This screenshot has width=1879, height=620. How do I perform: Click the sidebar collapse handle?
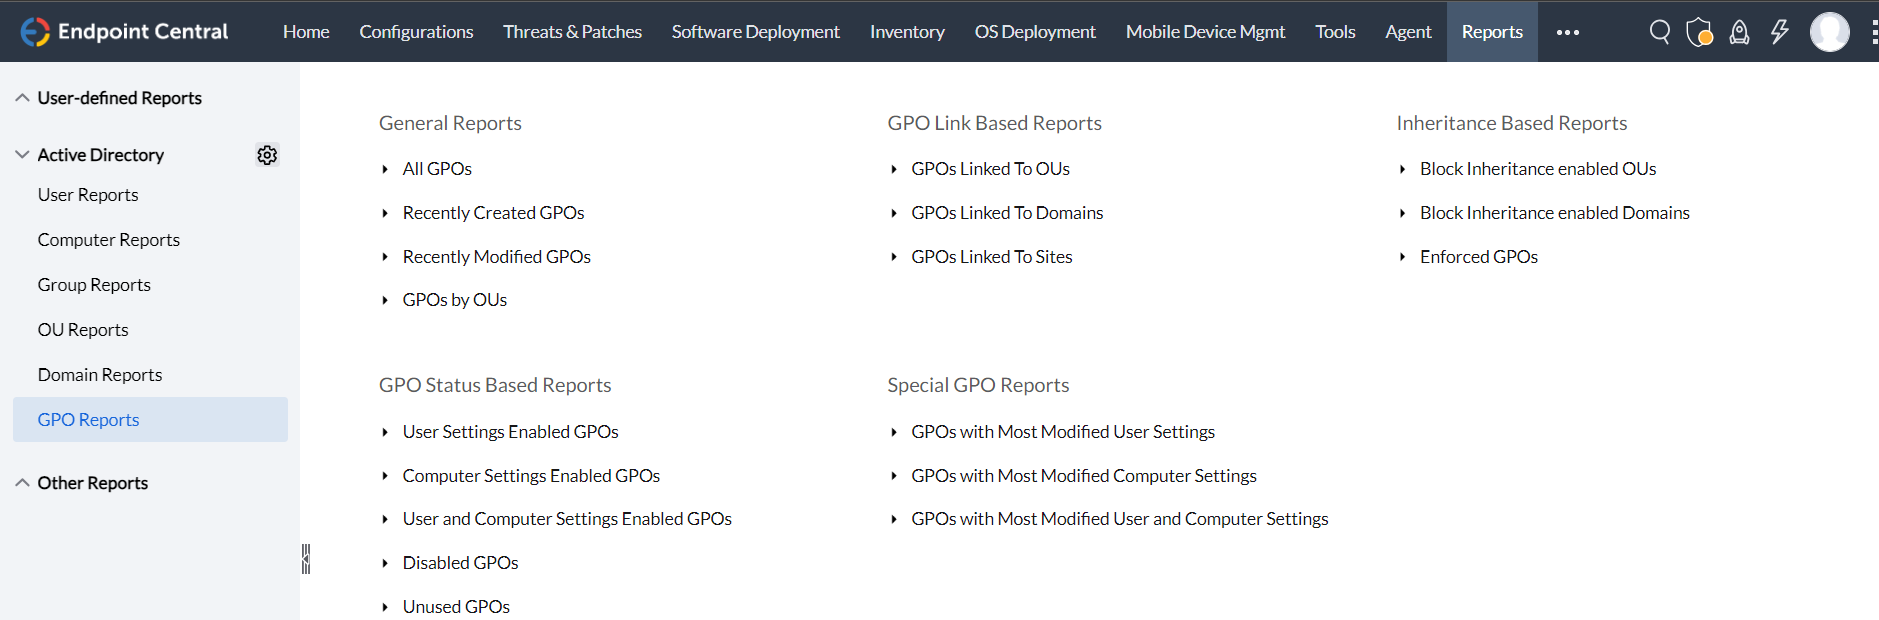306,559
